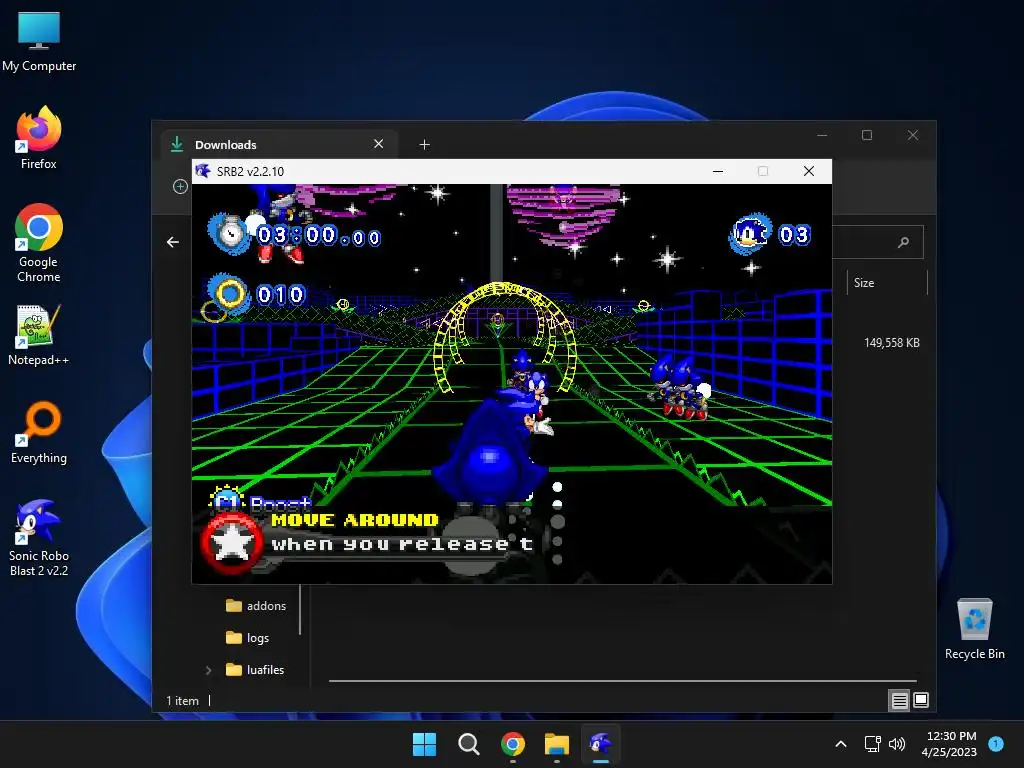Maximize the File Explorer window
Image resolution: width=1024 pixels, height=768 pixels.
click(867, 135)
